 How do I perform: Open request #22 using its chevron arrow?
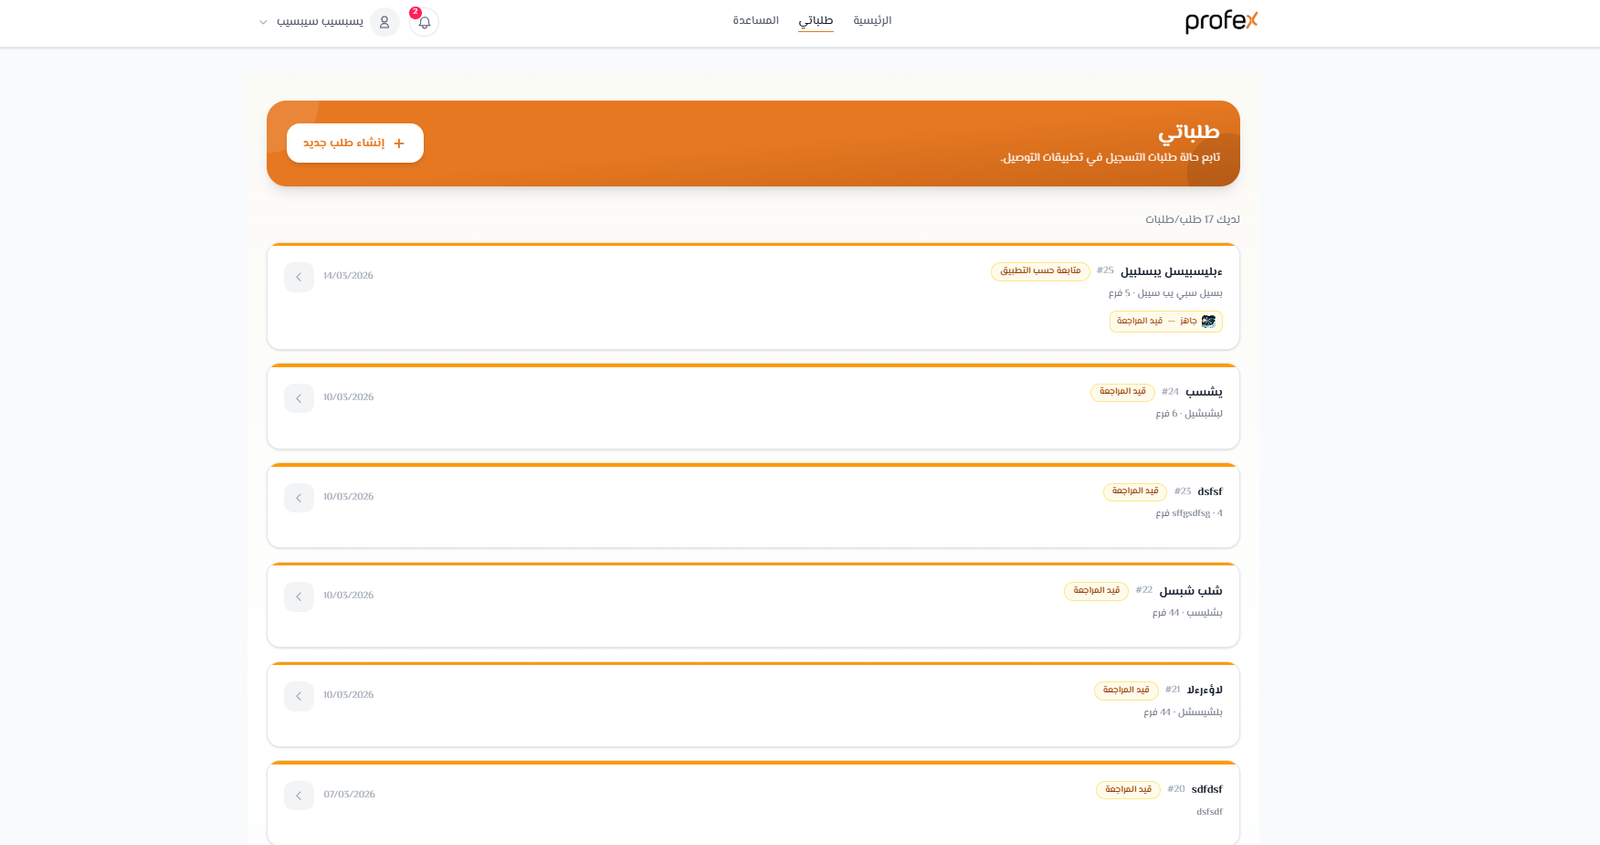[x=299, y=596]
